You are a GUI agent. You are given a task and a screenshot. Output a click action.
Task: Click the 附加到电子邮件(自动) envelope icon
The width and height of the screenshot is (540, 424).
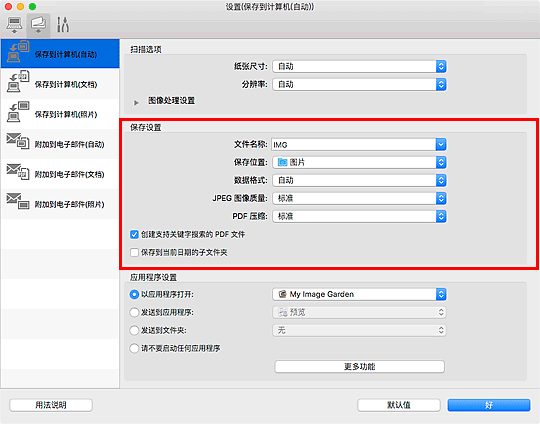(x=18, y=141)
